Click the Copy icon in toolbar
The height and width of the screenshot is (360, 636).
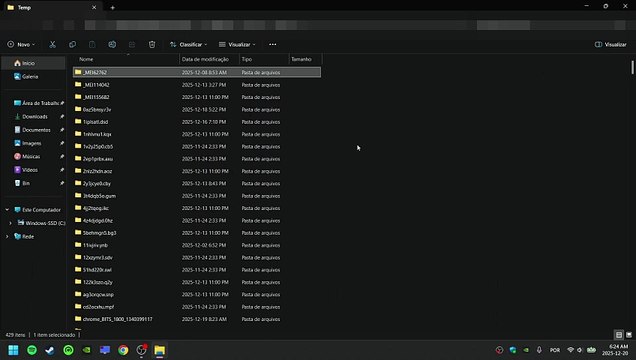[72, 45]
